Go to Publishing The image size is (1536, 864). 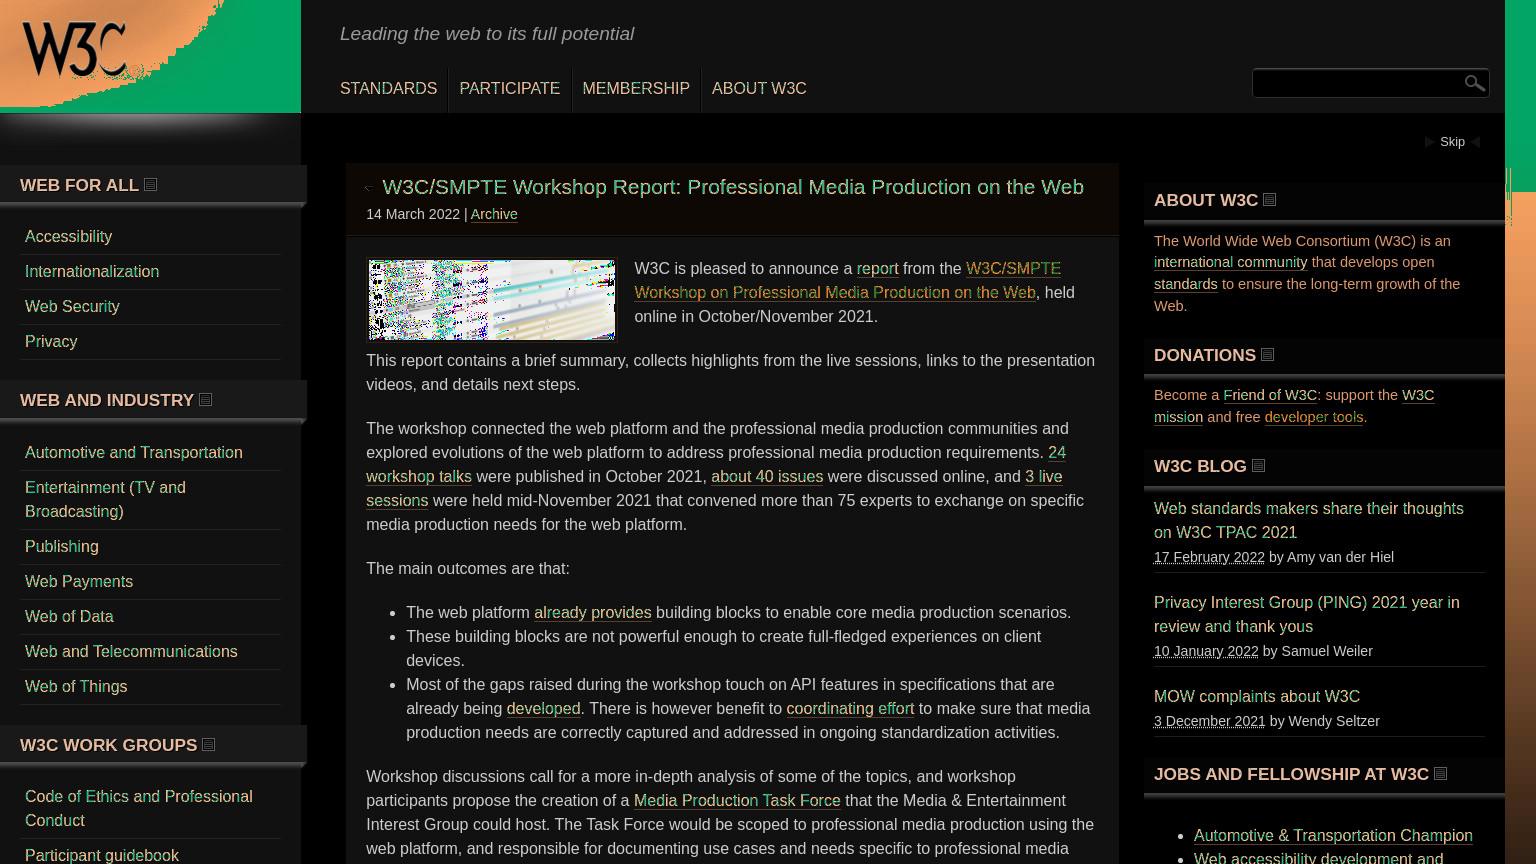pyautogui.click(x=62, y=546)
